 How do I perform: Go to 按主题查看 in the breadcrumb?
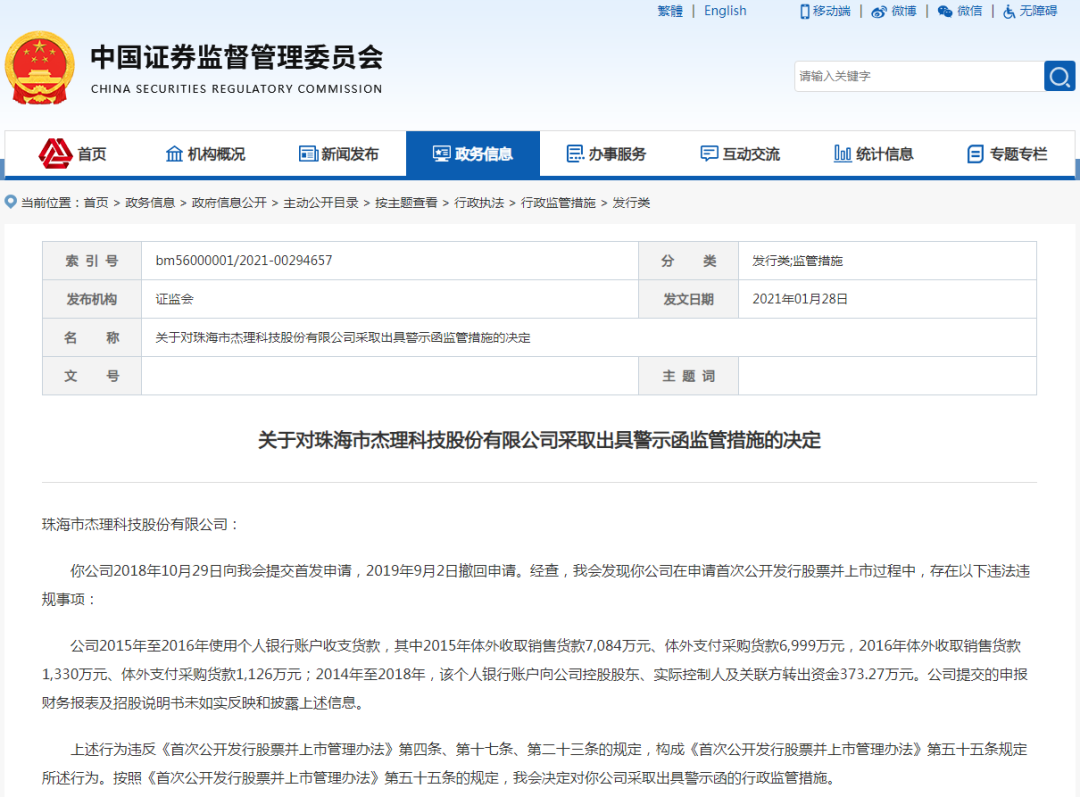coord(406,203)
